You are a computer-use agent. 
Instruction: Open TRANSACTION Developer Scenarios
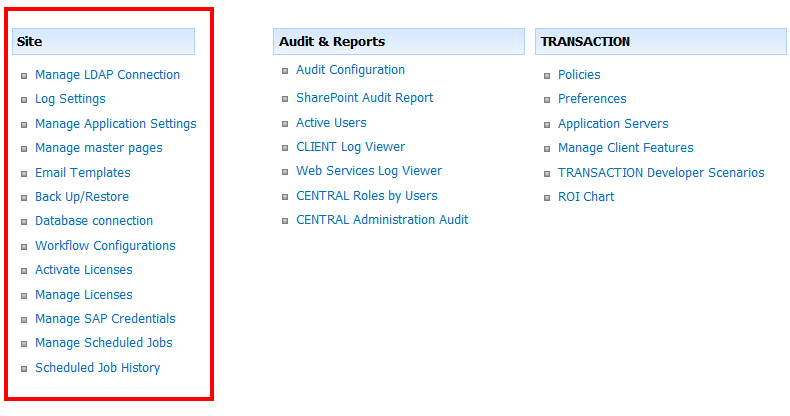pyautogui.click(x=661, y=173)
